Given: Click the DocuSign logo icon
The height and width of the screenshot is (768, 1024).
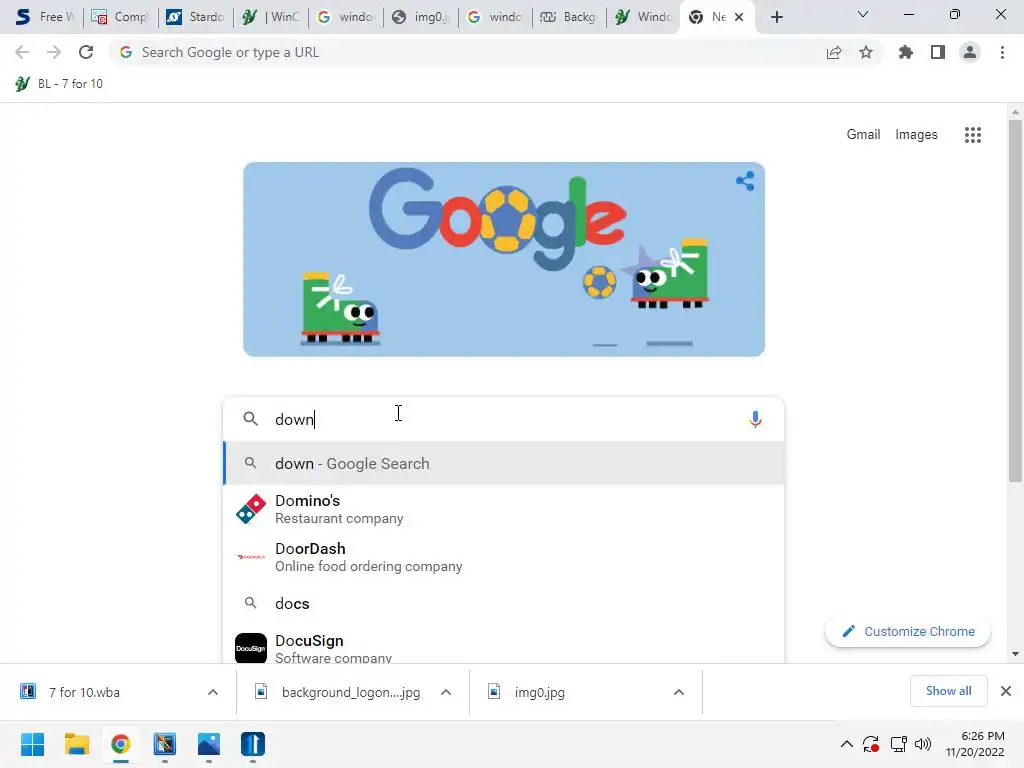Looking at the screenshot, I should coord(251,648).
